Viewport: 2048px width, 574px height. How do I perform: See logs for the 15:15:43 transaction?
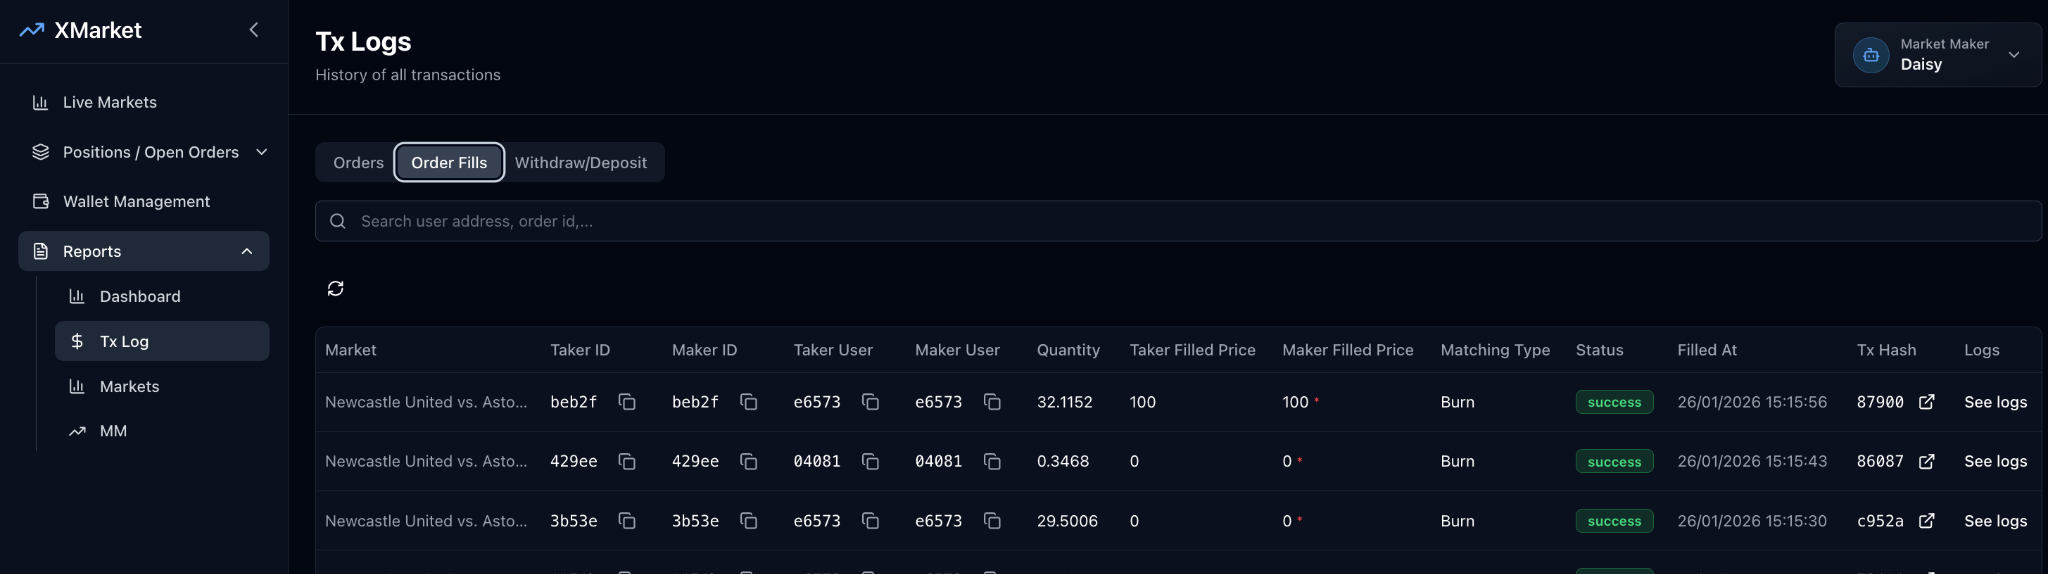pos(1995,461)
